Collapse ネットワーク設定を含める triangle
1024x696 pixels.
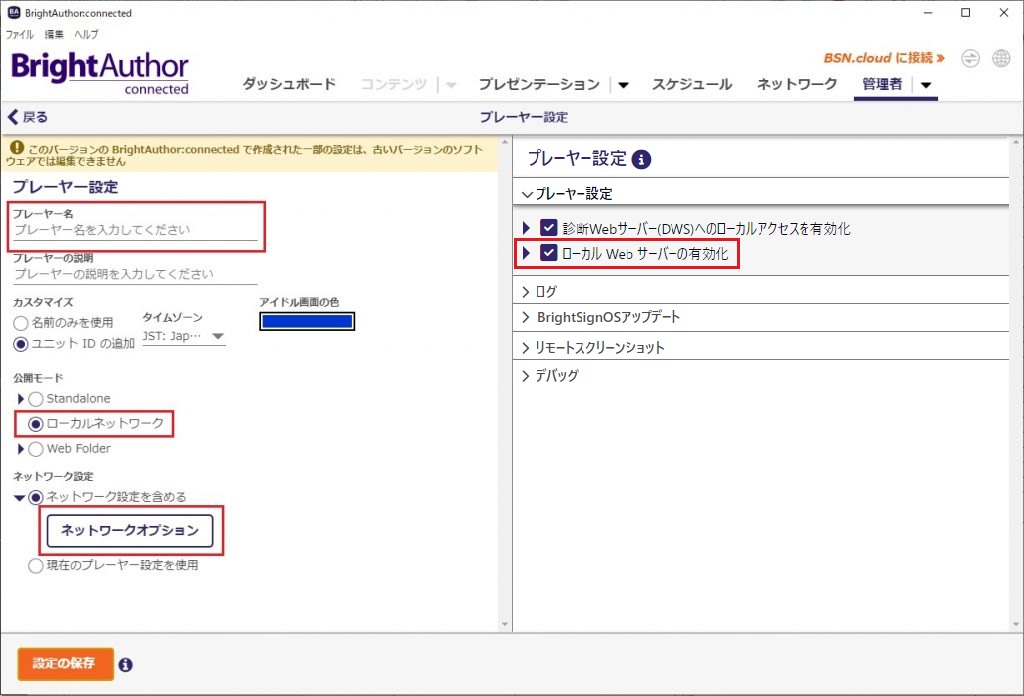click(x=20, y=498)
